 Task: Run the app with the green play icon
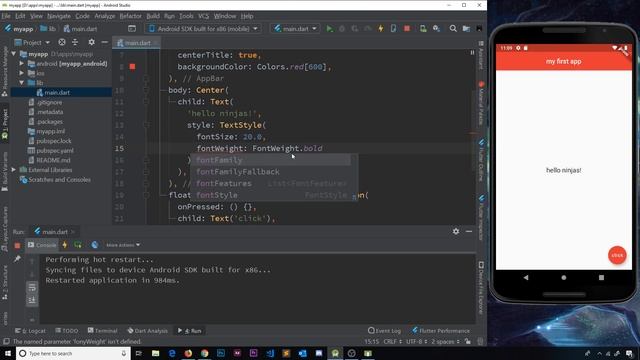click(x=329, y=29)
